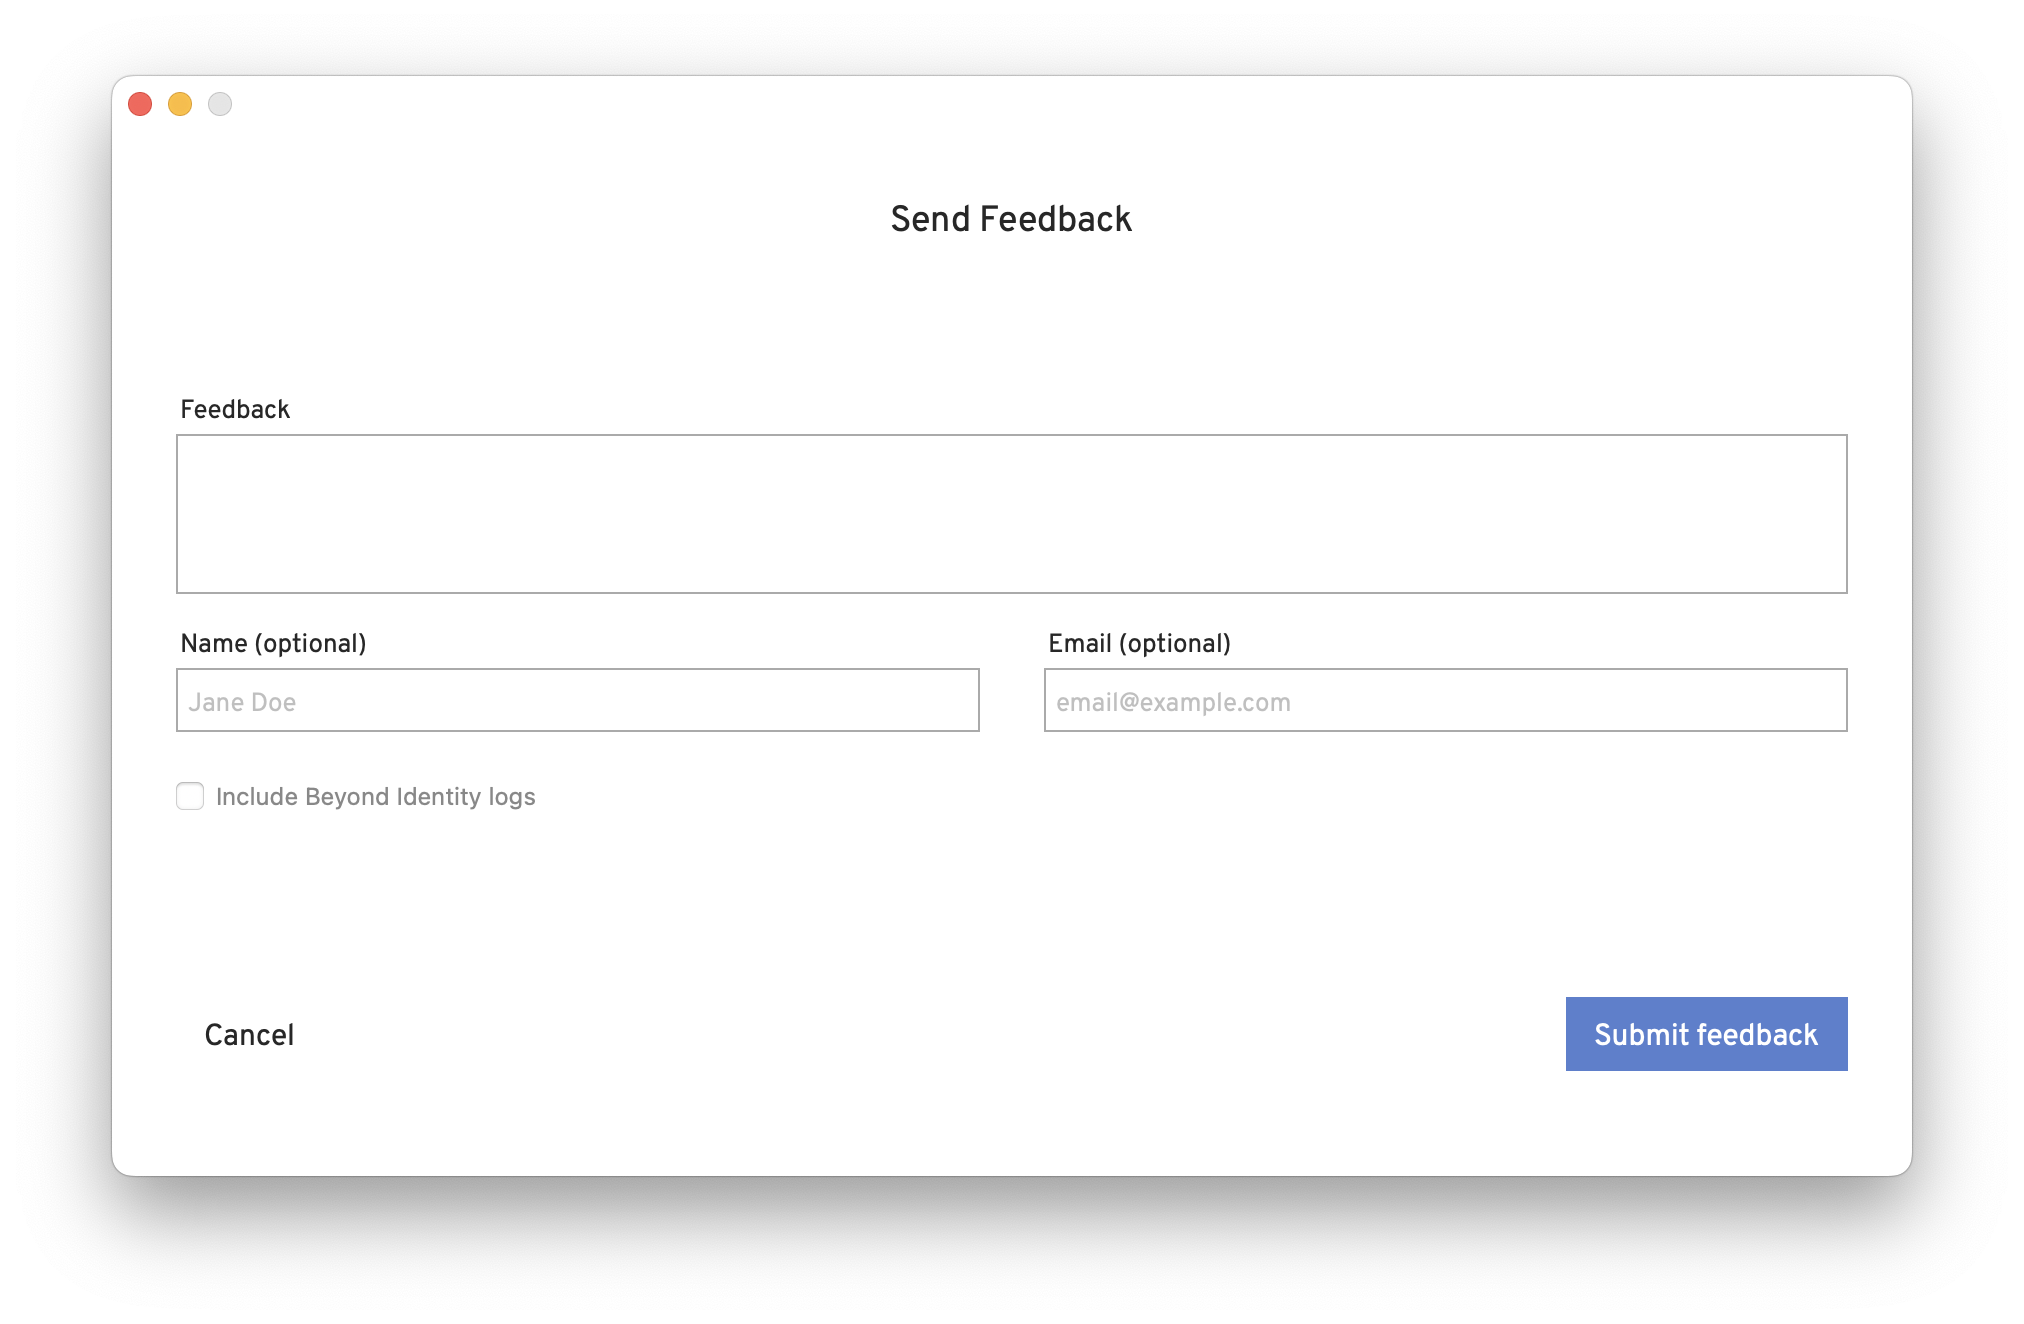
Task: Click the "Feedback" field label
Action: coord(235,409)
